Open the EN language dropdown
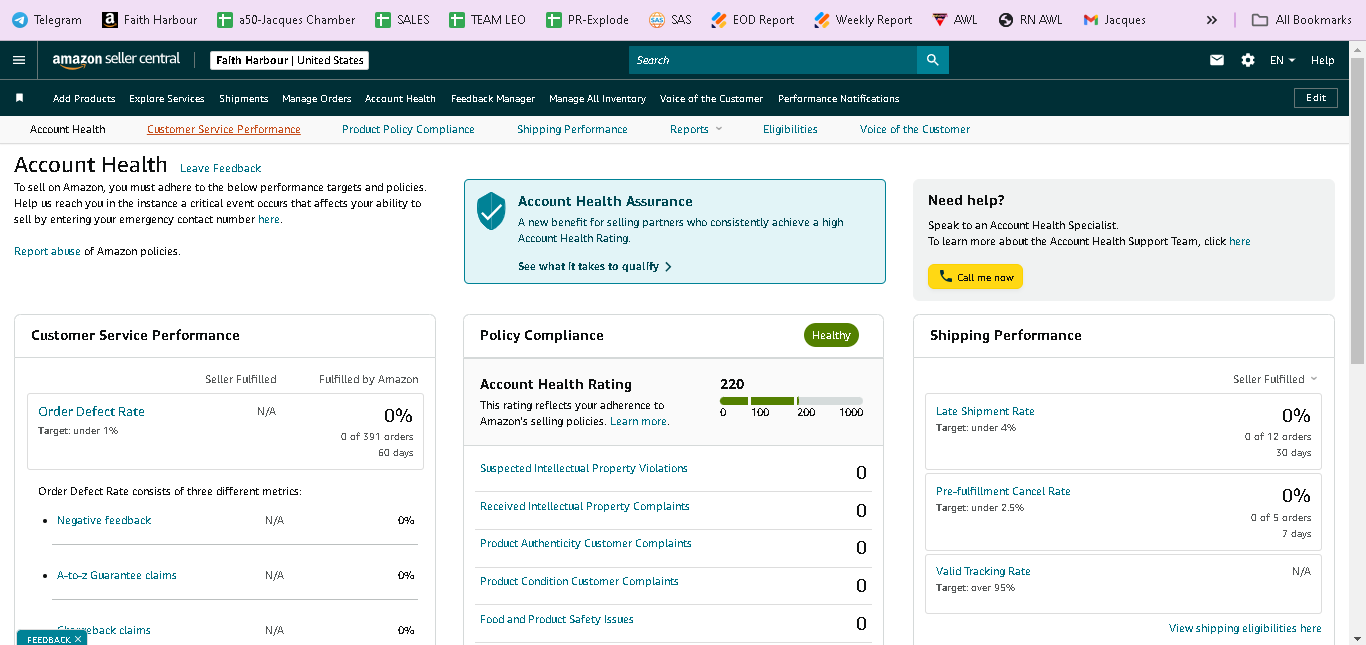Image resolution: width=1366 pixels, height=645 pixels. pos(1282,60)
